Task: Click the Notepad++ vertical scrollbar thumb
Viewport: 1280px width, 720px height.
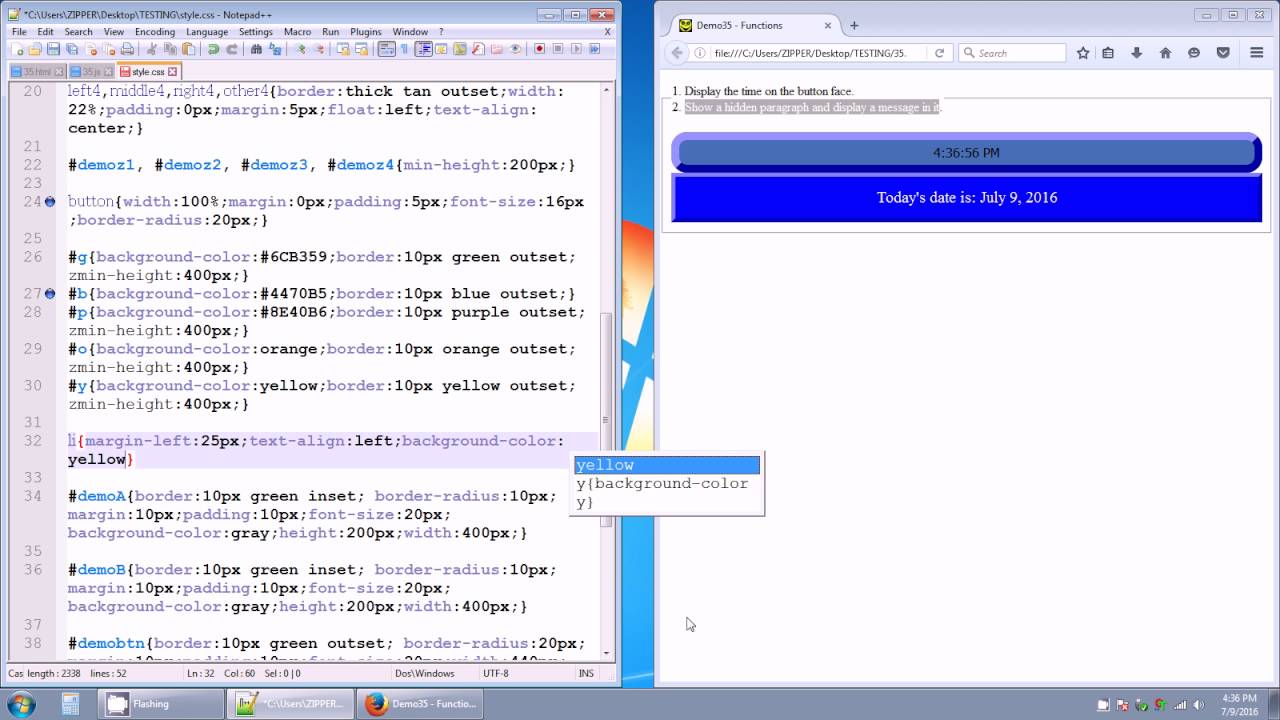Action: pos(605,419)
